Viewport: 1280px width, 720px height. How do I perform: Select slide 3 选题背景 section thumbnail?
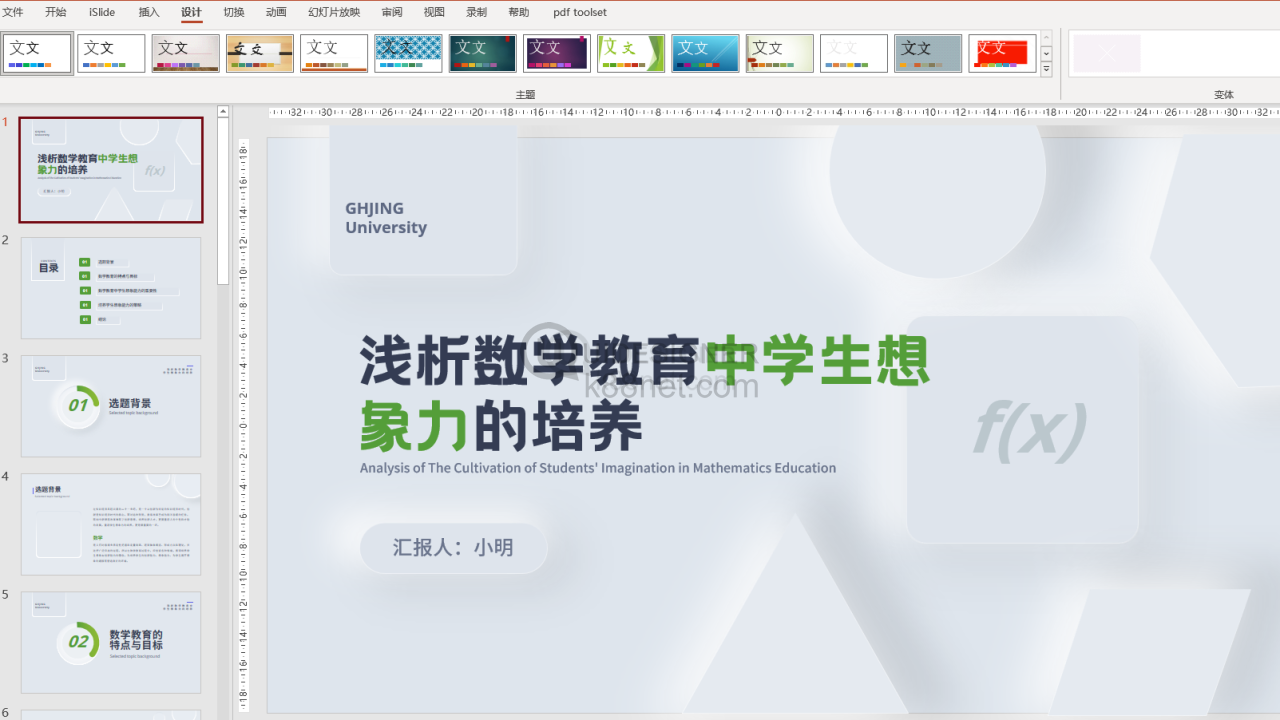tap(111, 406)
